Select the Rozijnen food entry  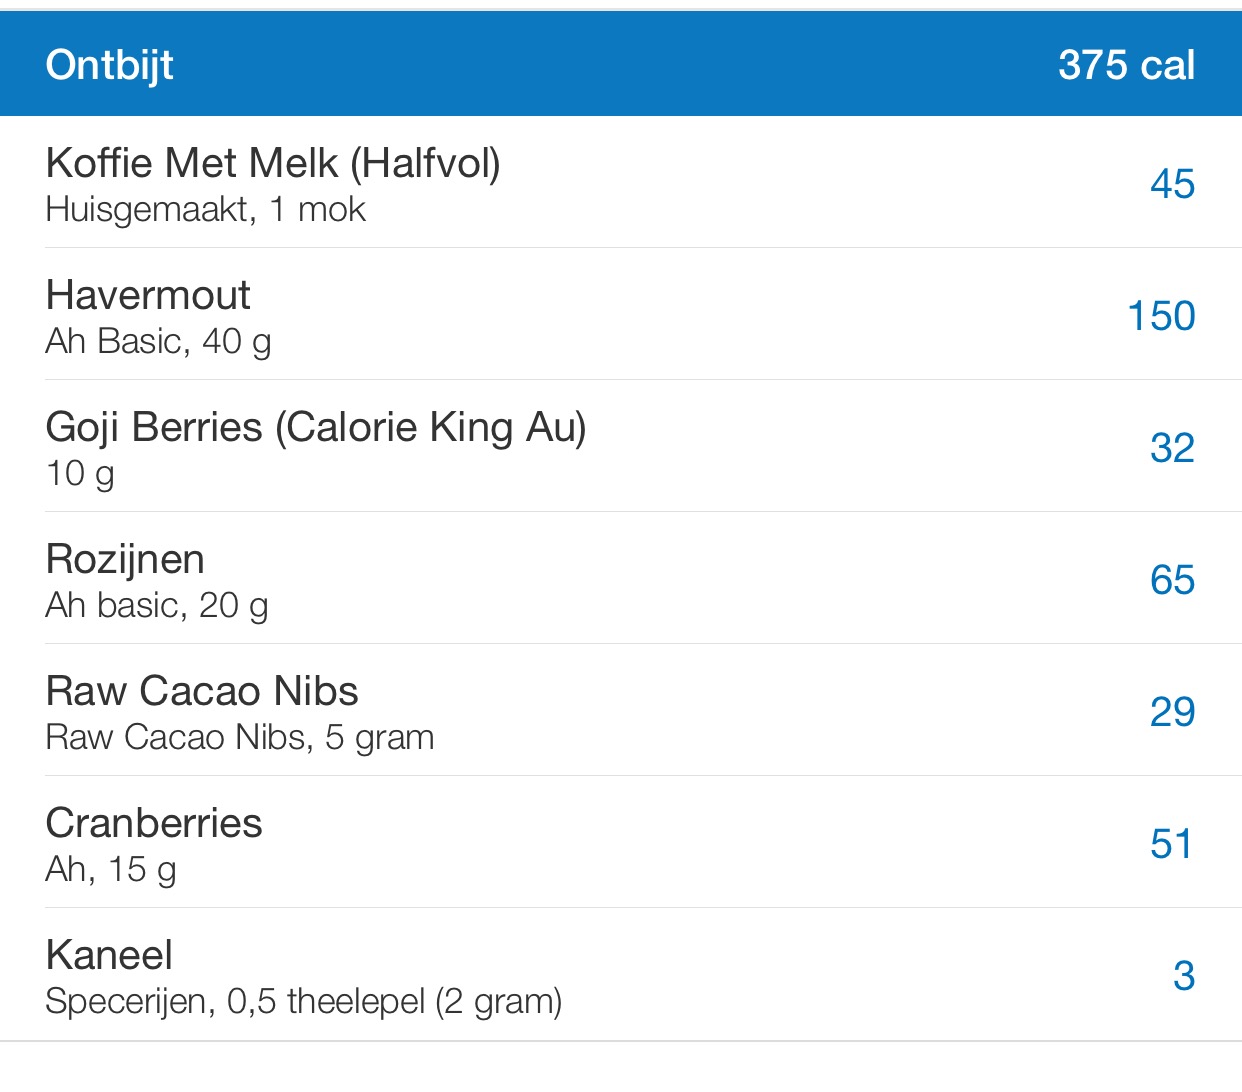point(125,559)
